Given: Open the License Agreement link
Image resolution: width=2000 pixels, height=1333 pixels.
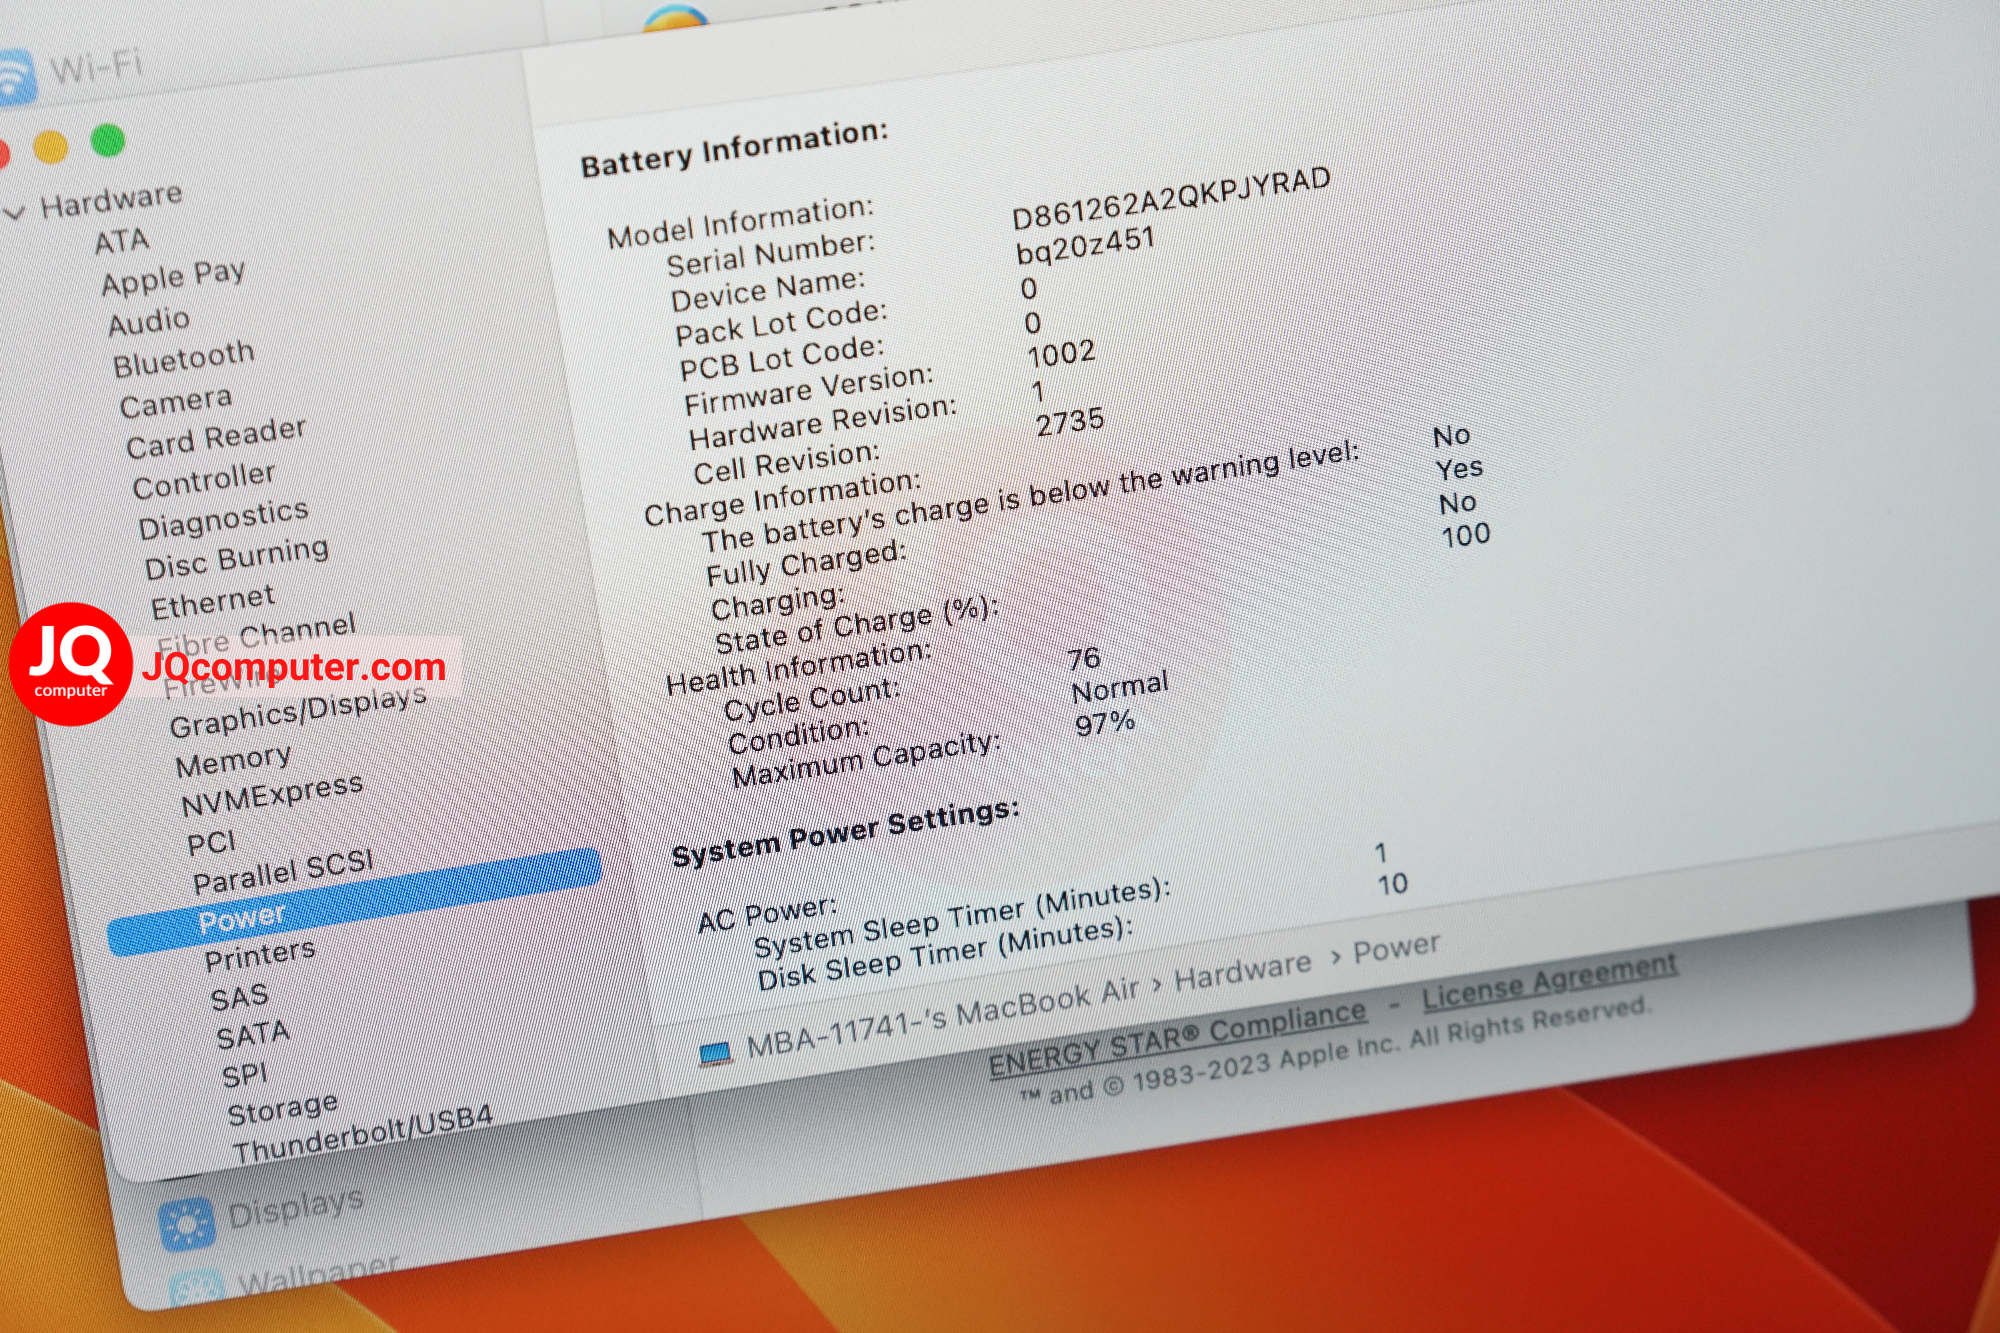Looking at the screenshot, I should (1550, 983).
